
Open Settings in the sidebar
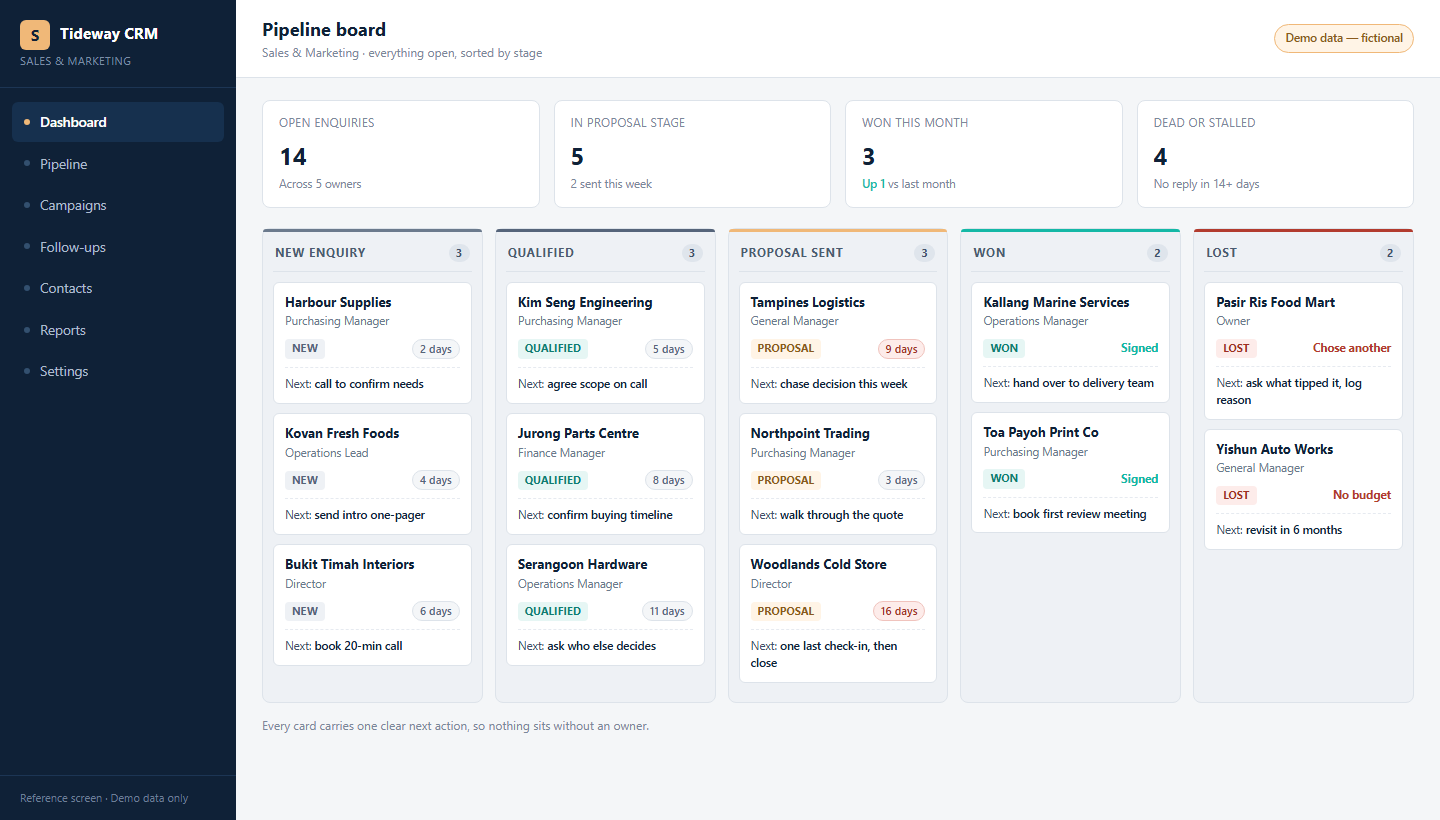118,371
